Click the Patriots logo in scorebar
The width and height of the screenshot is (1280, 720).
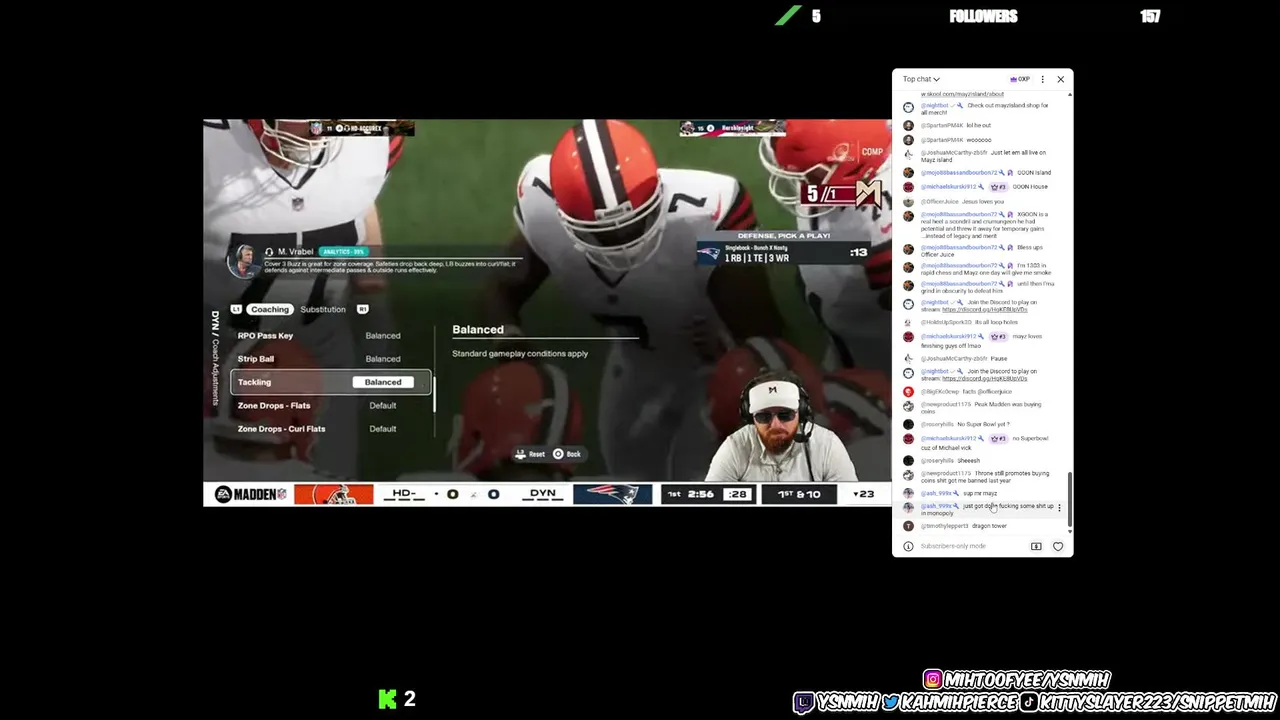coord(612,494)
